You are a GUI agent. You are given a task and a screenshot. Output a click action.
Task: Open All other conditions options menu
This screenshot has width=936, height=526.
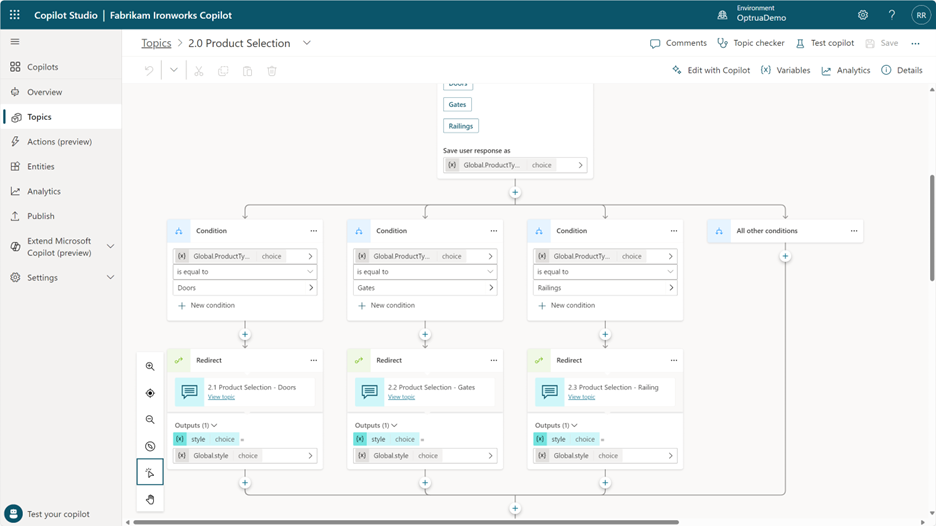[x=854, y=230]
